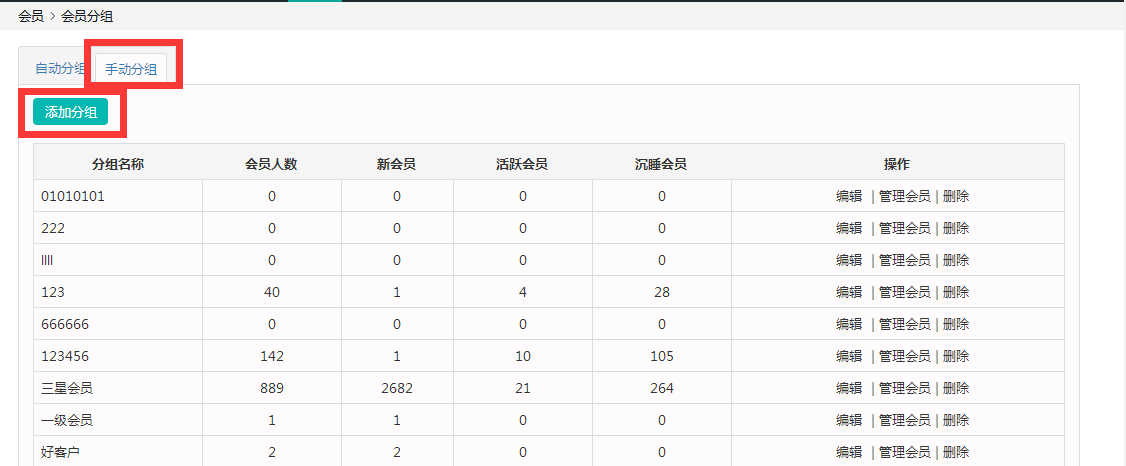Delete the 666666 group
The image size is (1126, 466).
coord(955,324)
